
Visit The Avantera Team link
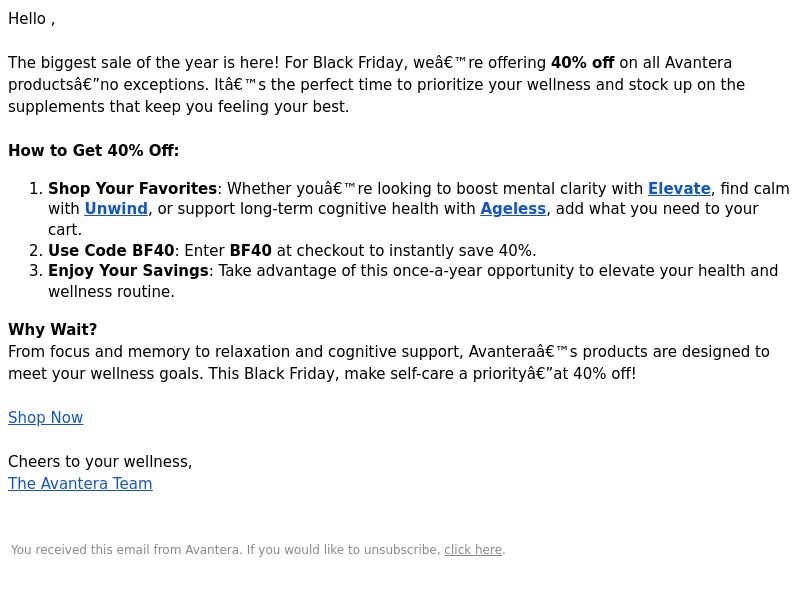click(80, 484)
